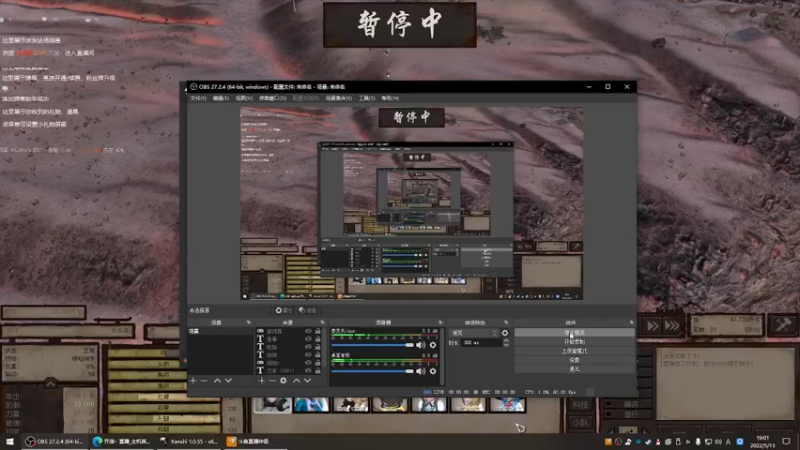Viewport: 800px width, 450px height.
Task: Click the transition duration 300 ms field
Action: click(481, 343)
